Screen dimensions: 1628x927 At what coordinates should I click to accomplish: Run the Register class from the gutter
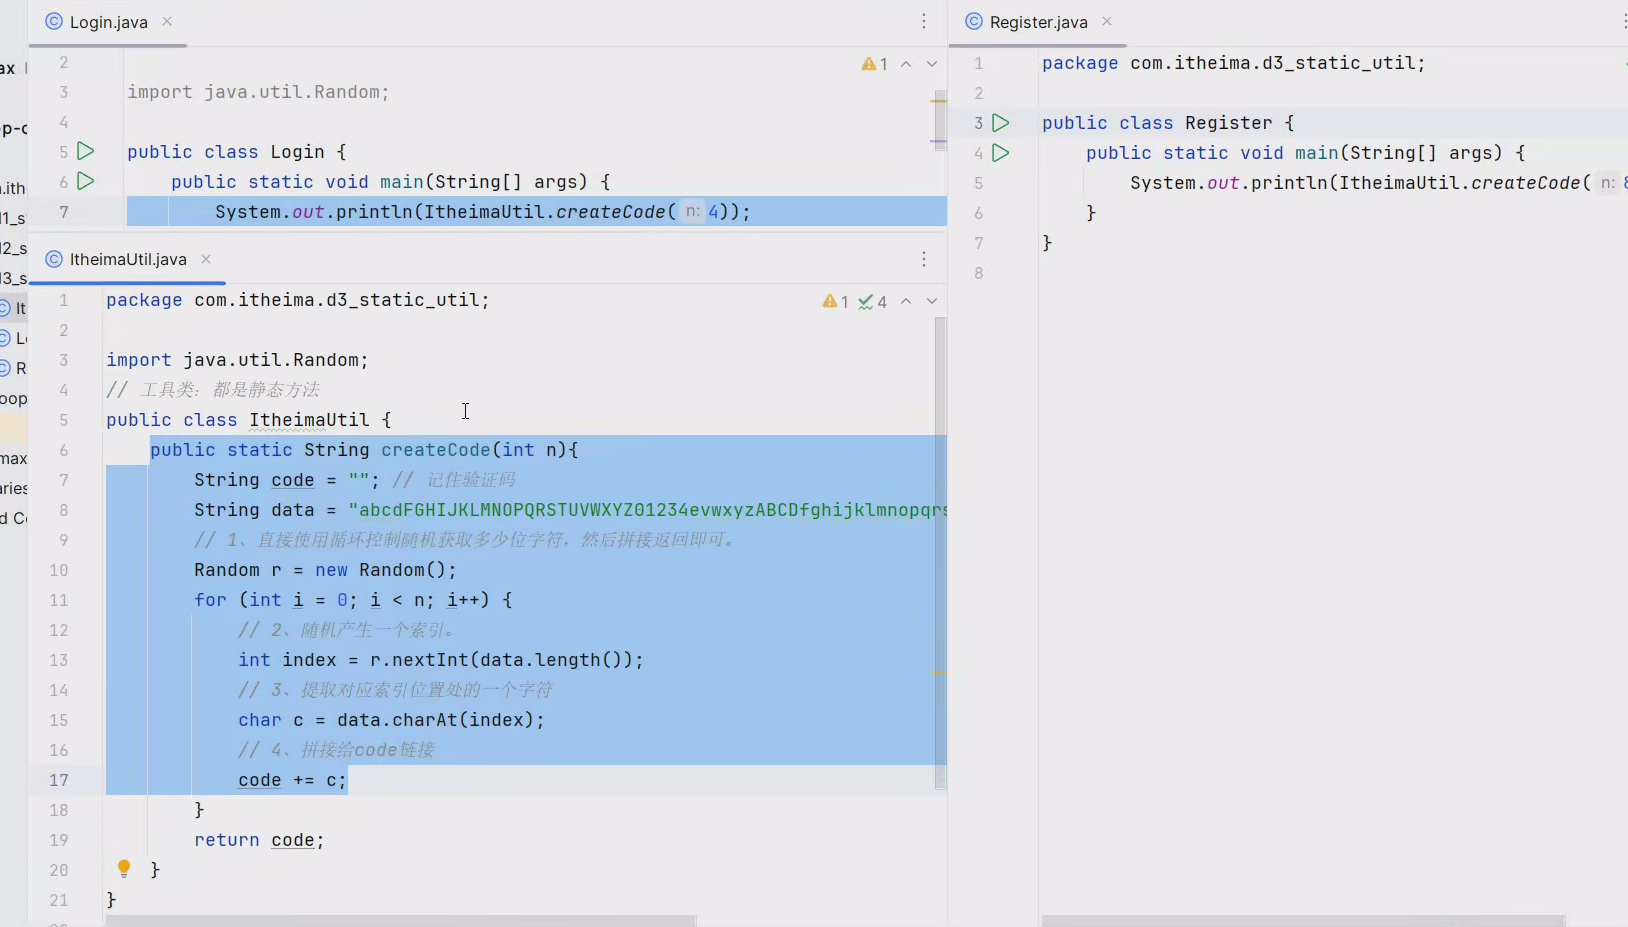[1001, 122]
